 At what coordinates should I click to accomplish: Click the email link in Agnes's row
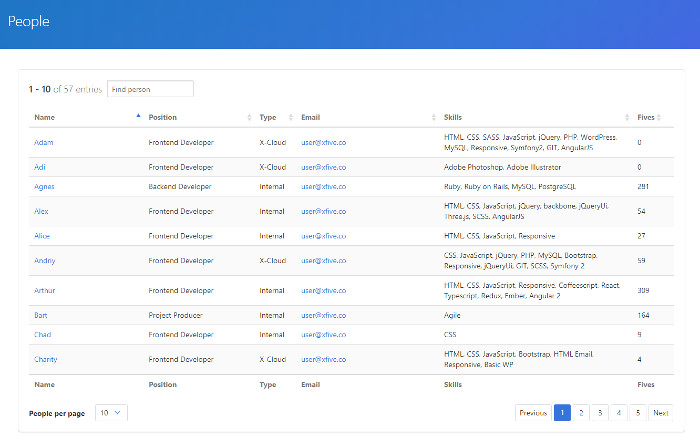click(x=324, y=187)
